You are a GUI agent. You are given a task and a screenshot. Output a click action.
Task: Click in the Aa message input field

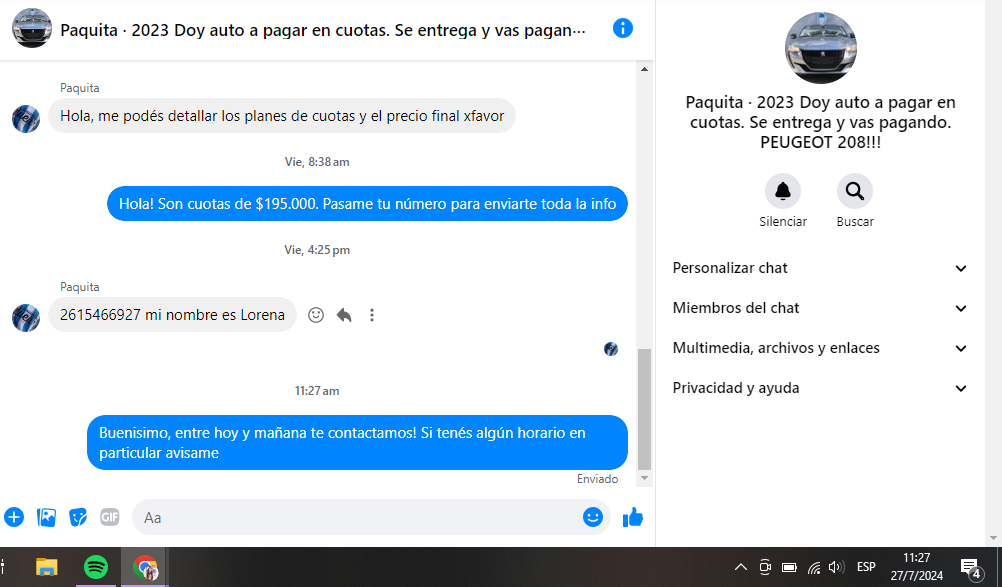pyautogui.click(x=358, y=517)
